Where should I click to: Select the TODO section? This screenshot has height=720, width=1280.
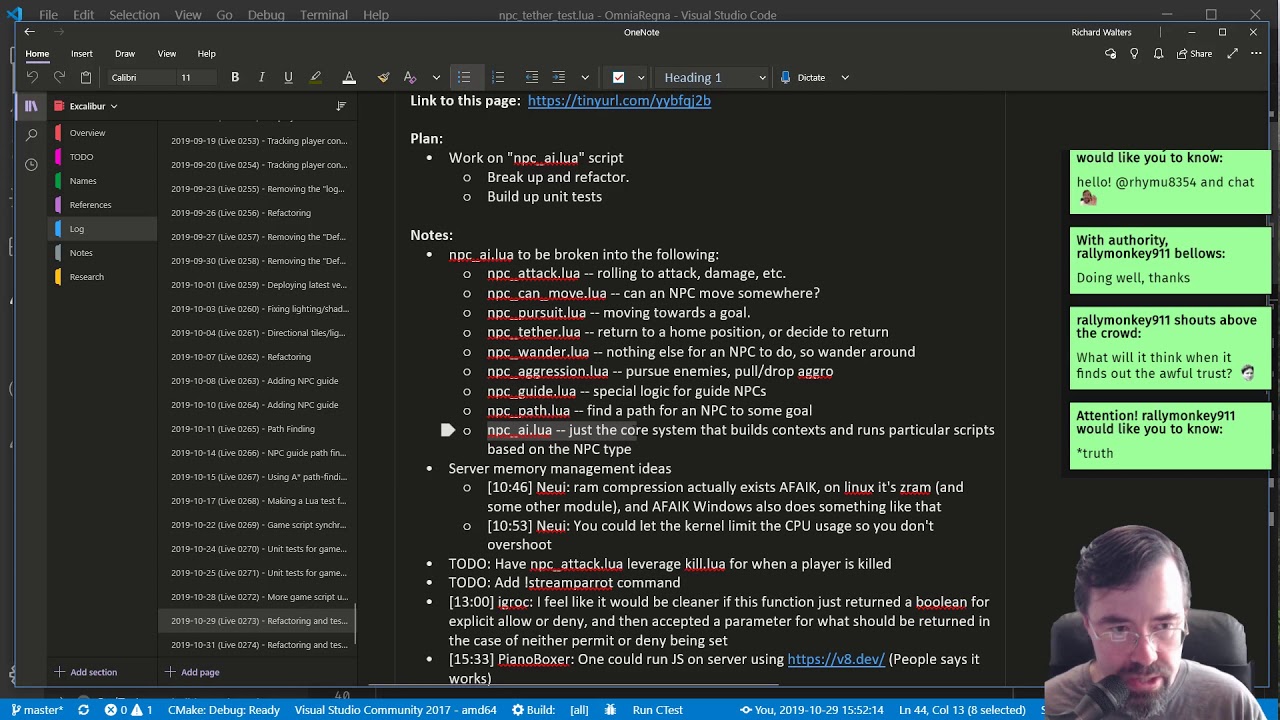pyautogui.click(x=103, y=157)
